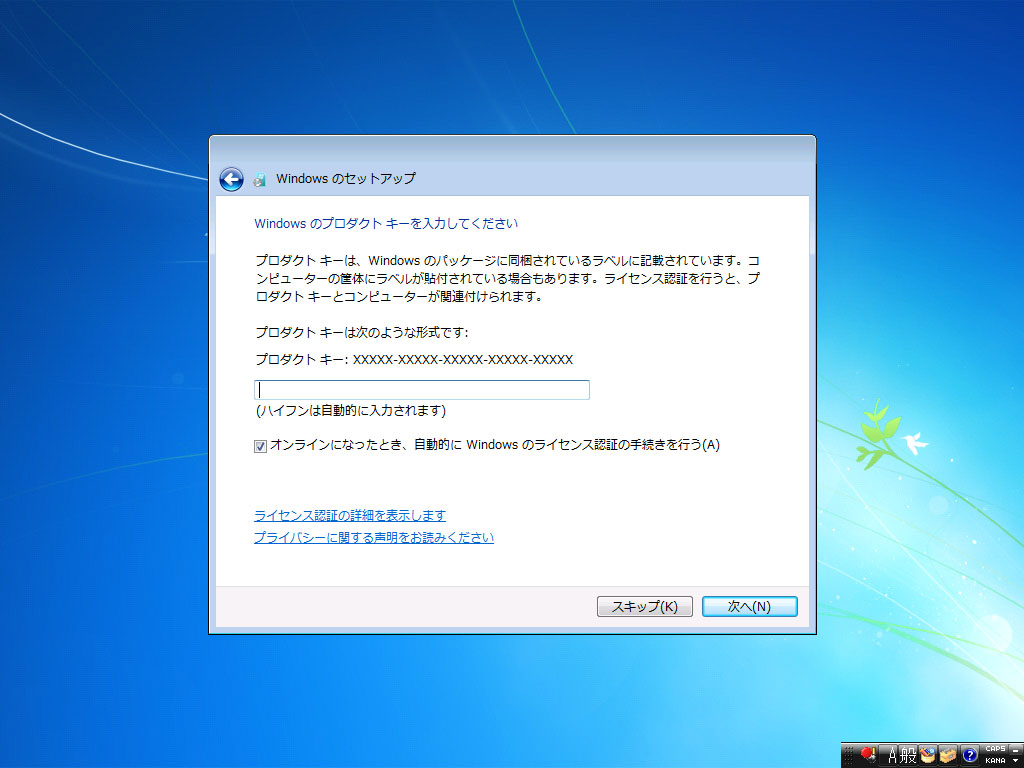
Task: Select the 'A' input mode icon
Action: click(x=893, y=755)
